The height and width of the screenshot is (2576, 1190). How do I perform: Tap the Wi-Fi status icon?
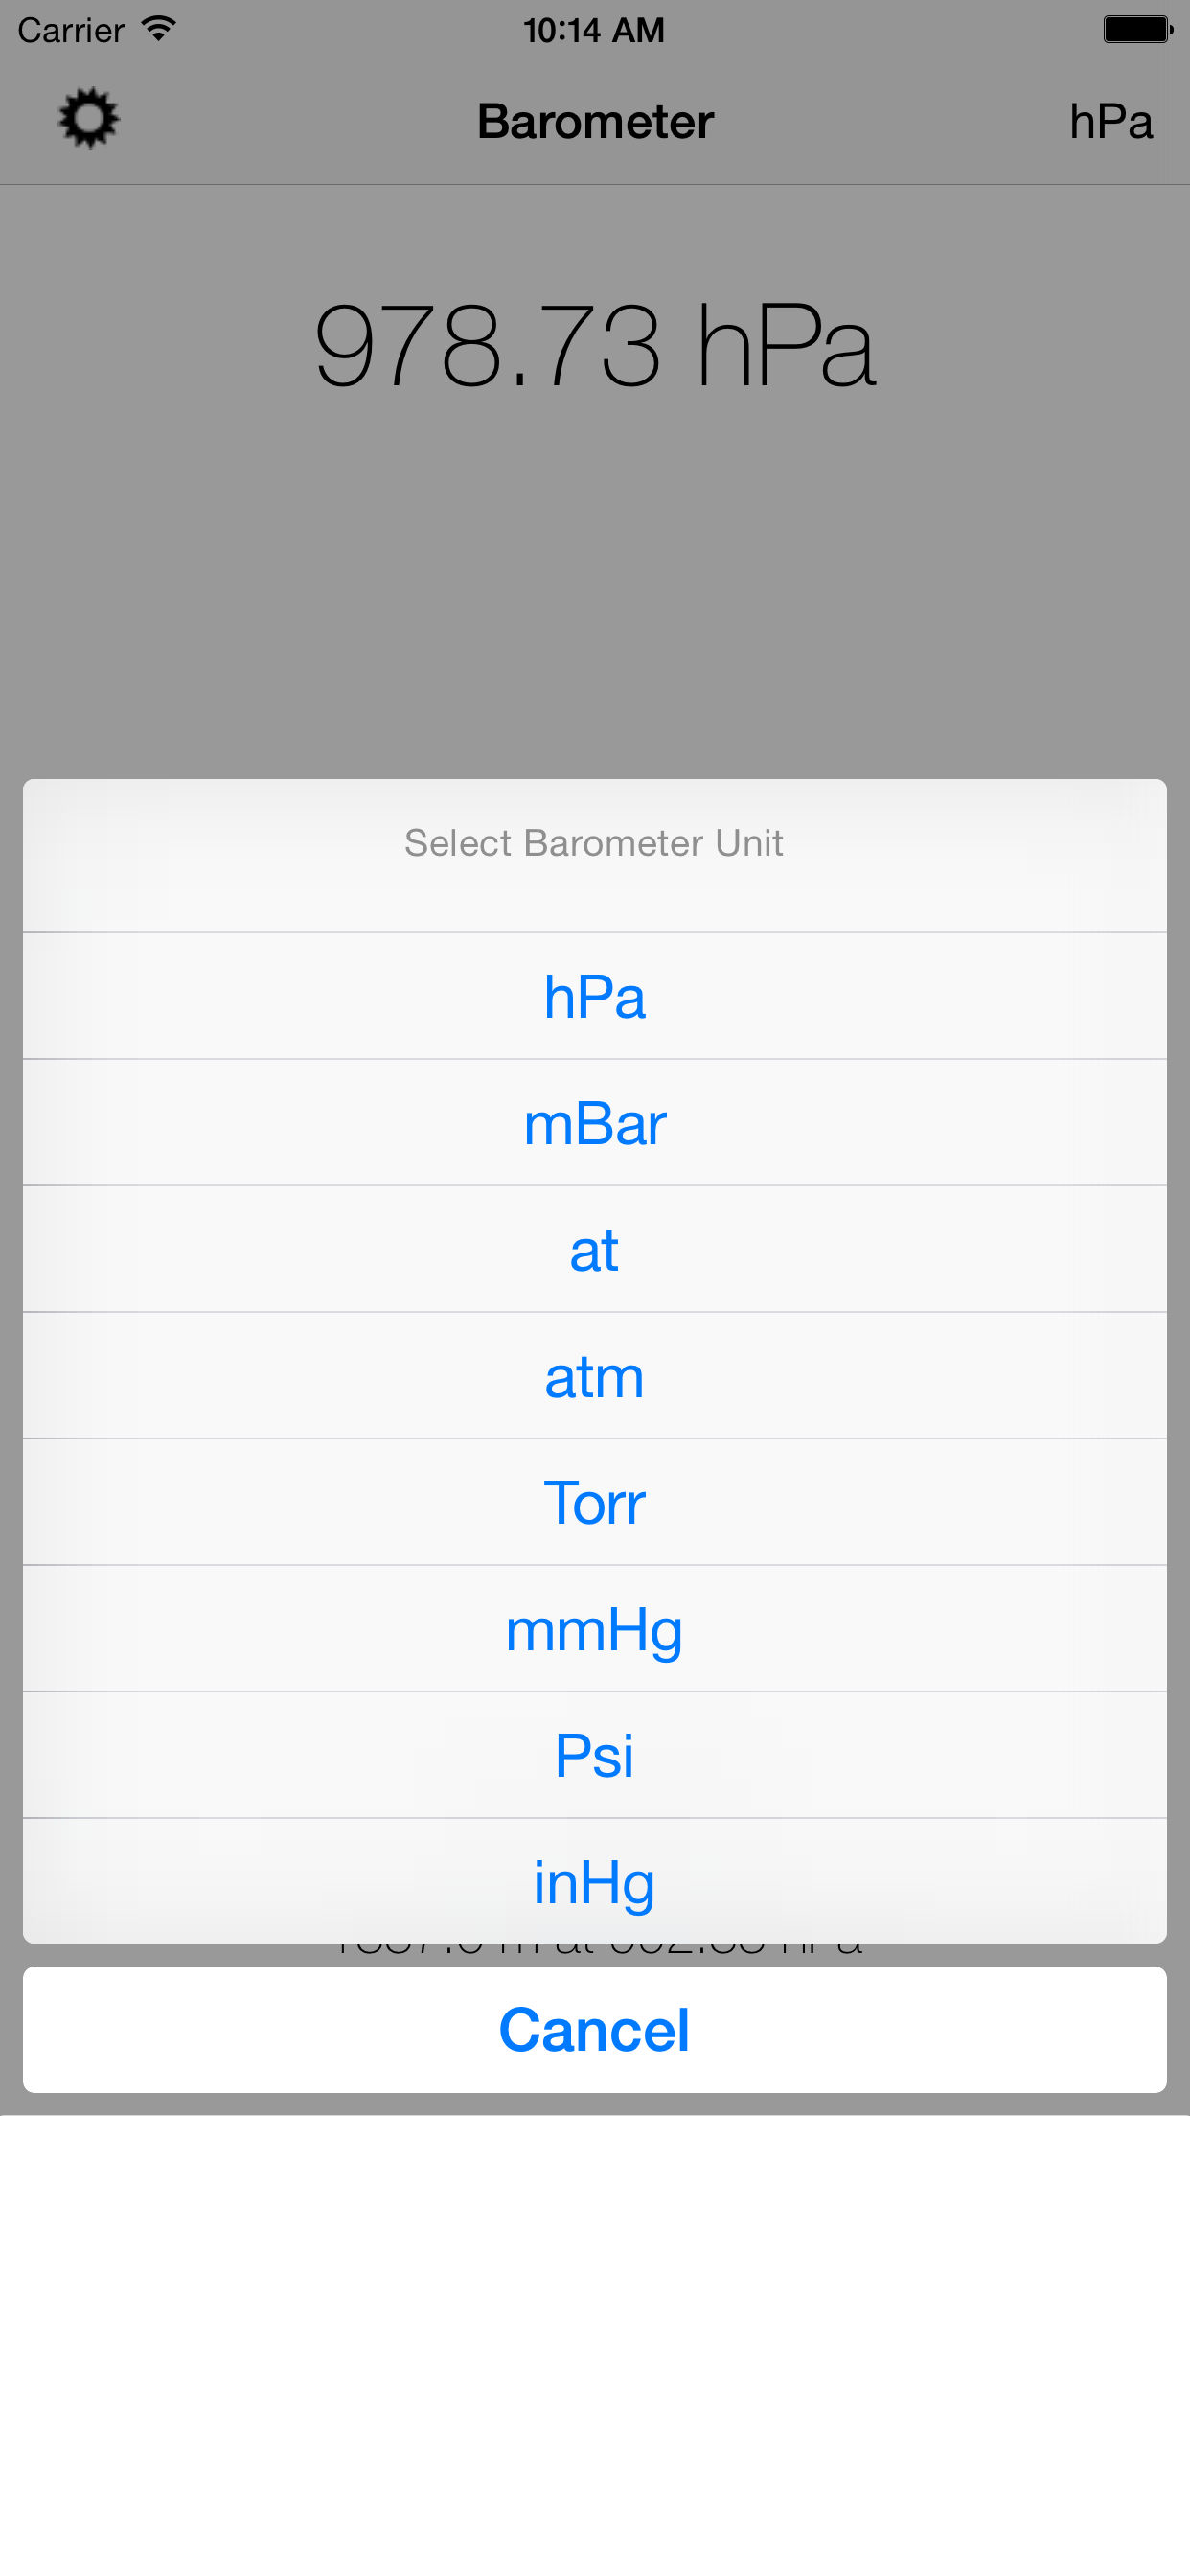tap(159, 29)
